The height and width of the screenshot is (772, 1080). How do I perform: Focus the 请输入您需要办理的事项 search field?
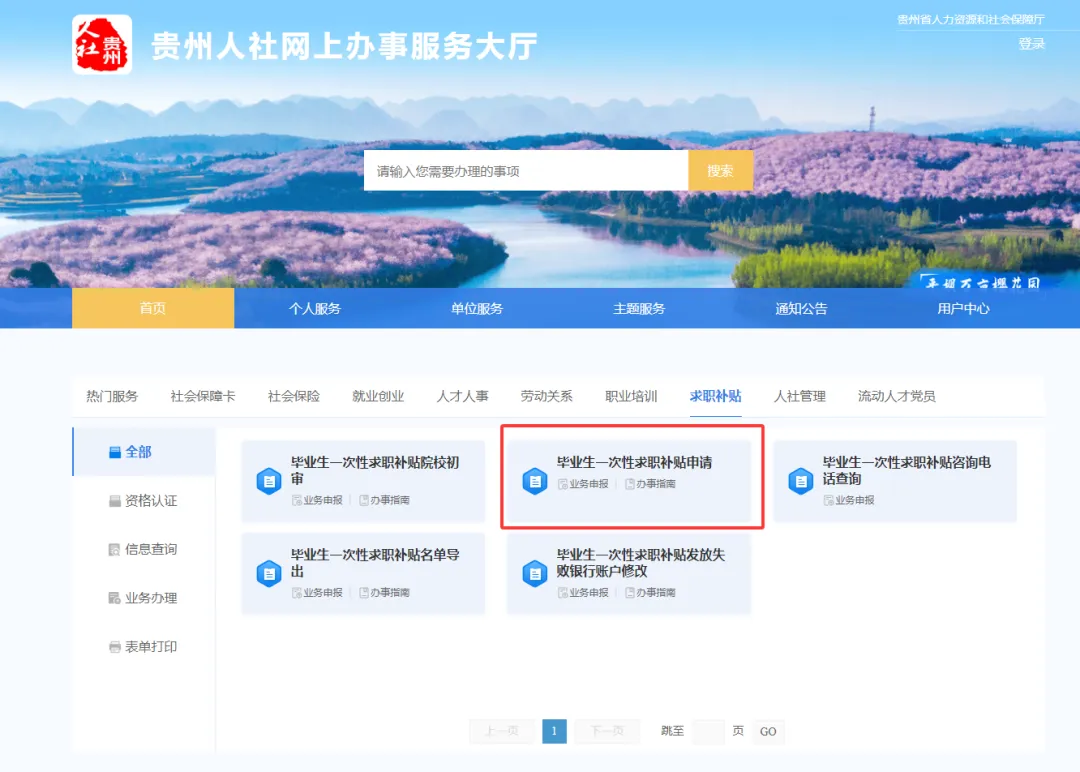click(x=526, y=170)
